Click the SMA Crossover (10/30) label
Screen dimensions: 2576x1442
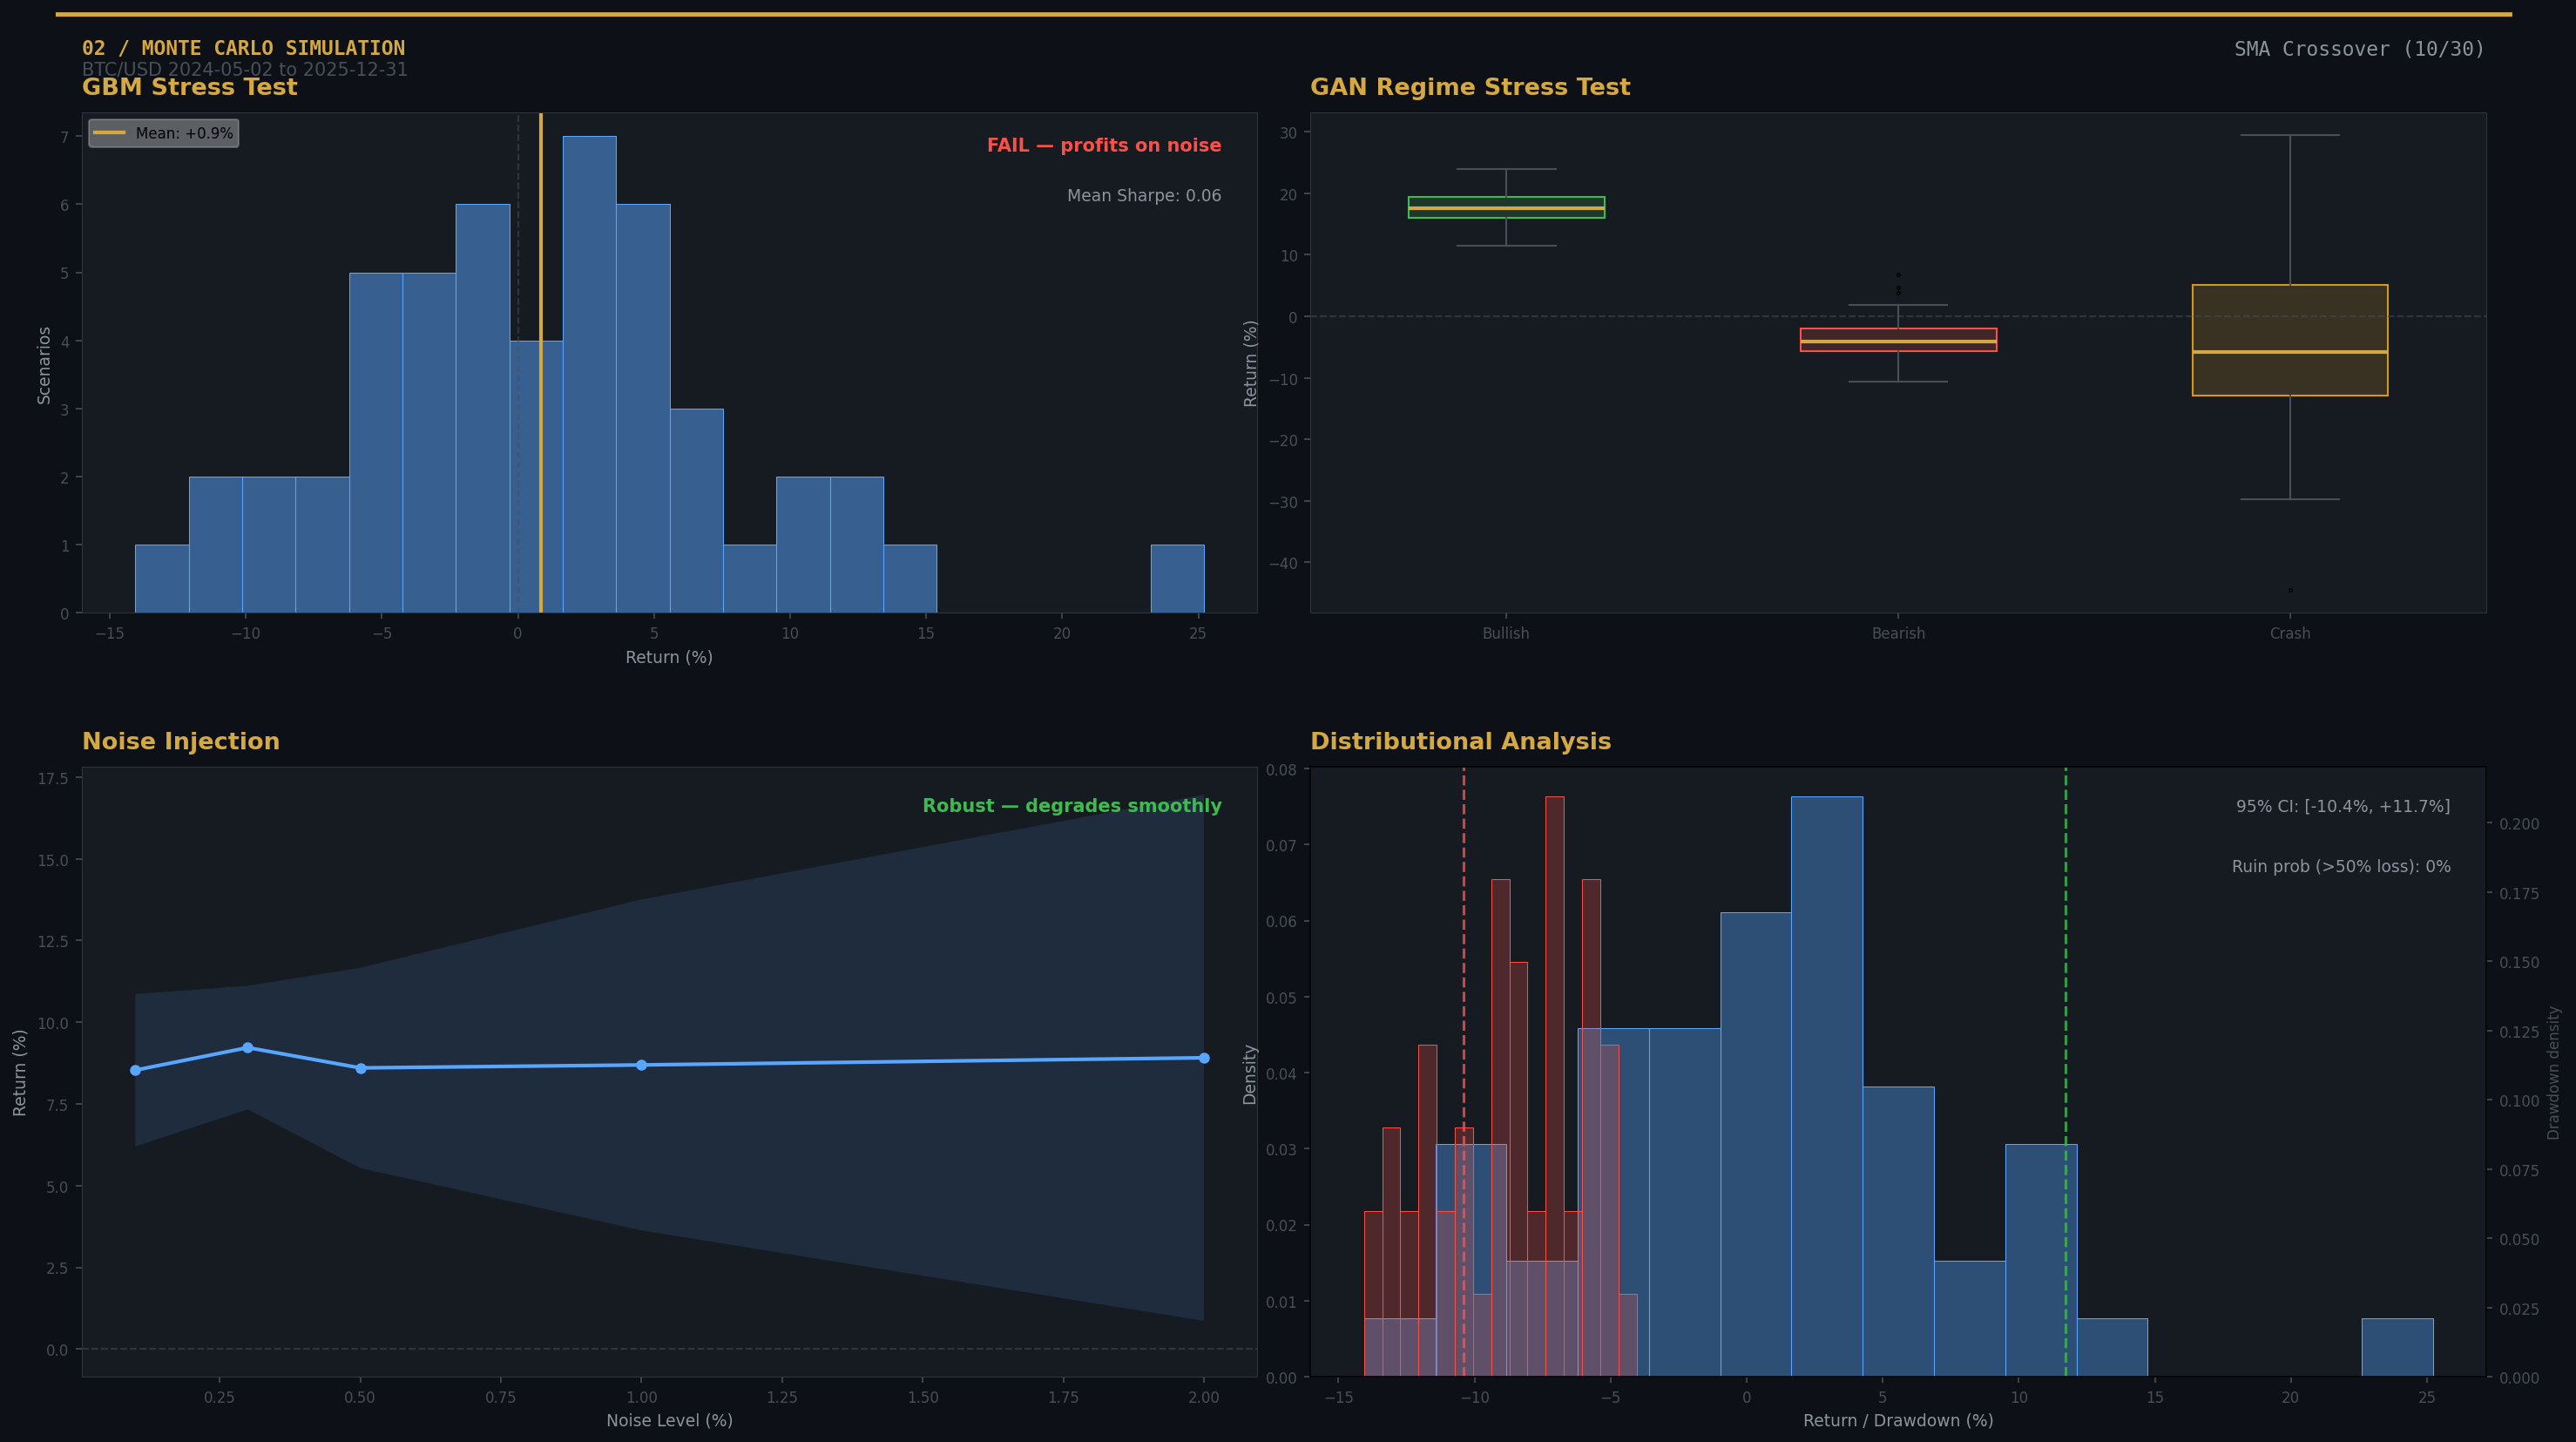(x=2359, y=49)
